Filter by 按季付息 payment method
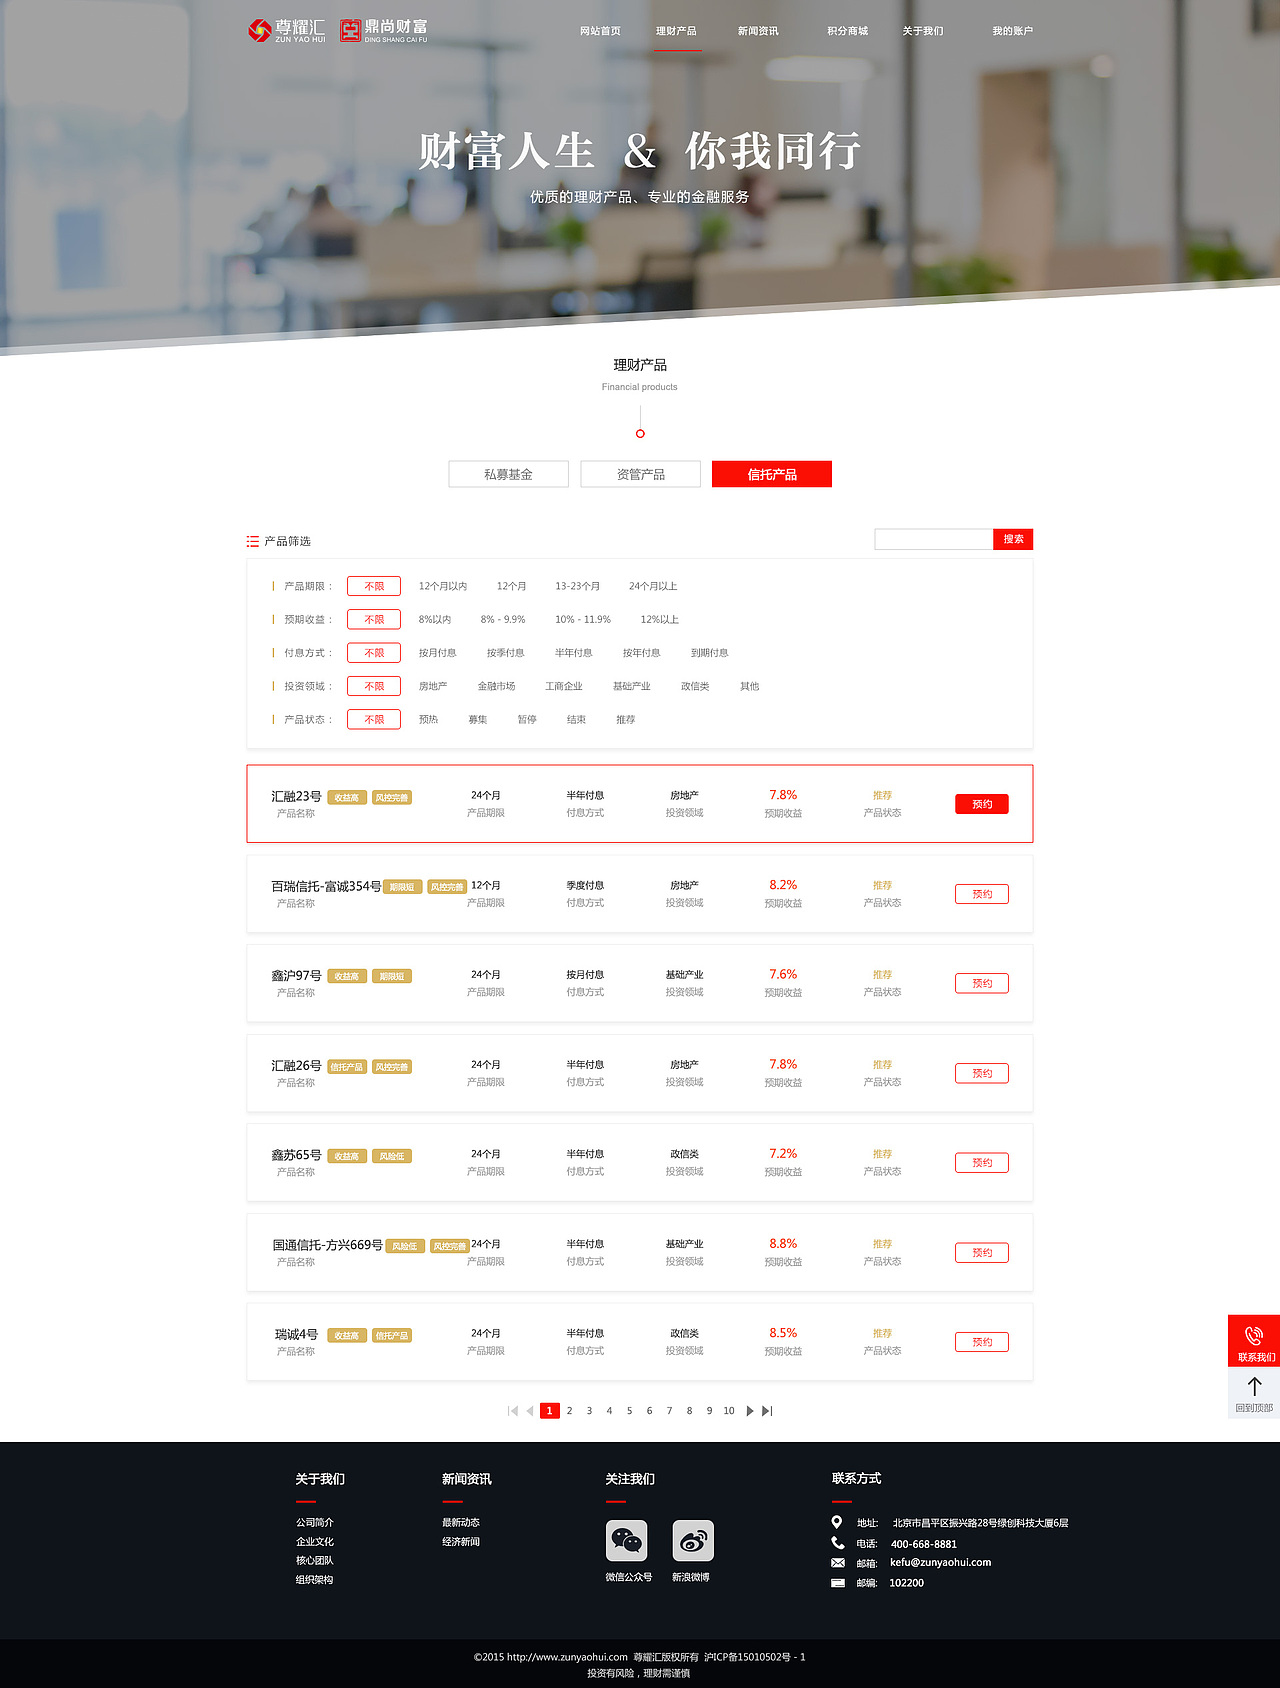Viewport: 1280px width, 1688px height. [506, 653]
